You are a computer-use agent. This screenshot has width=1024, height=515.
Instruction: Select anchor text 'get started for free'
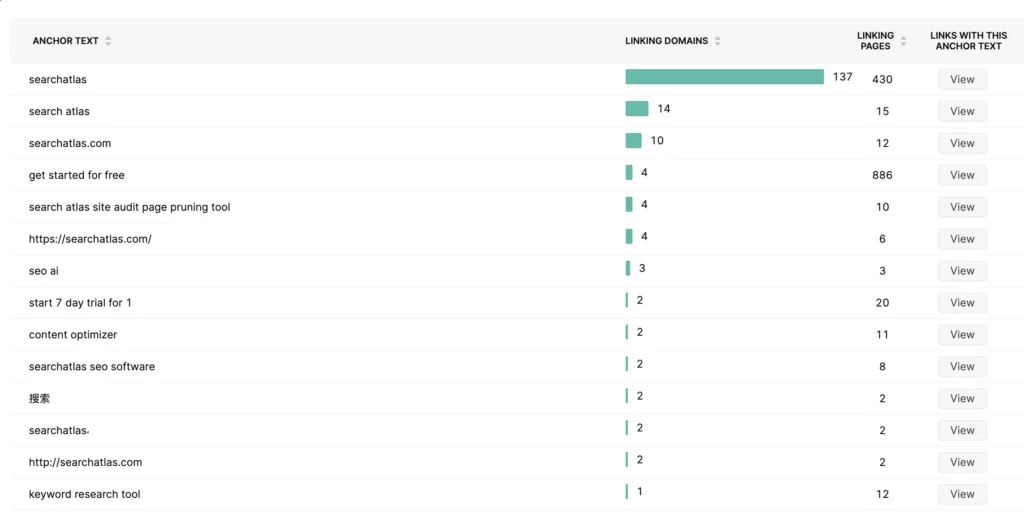point(76,175)
